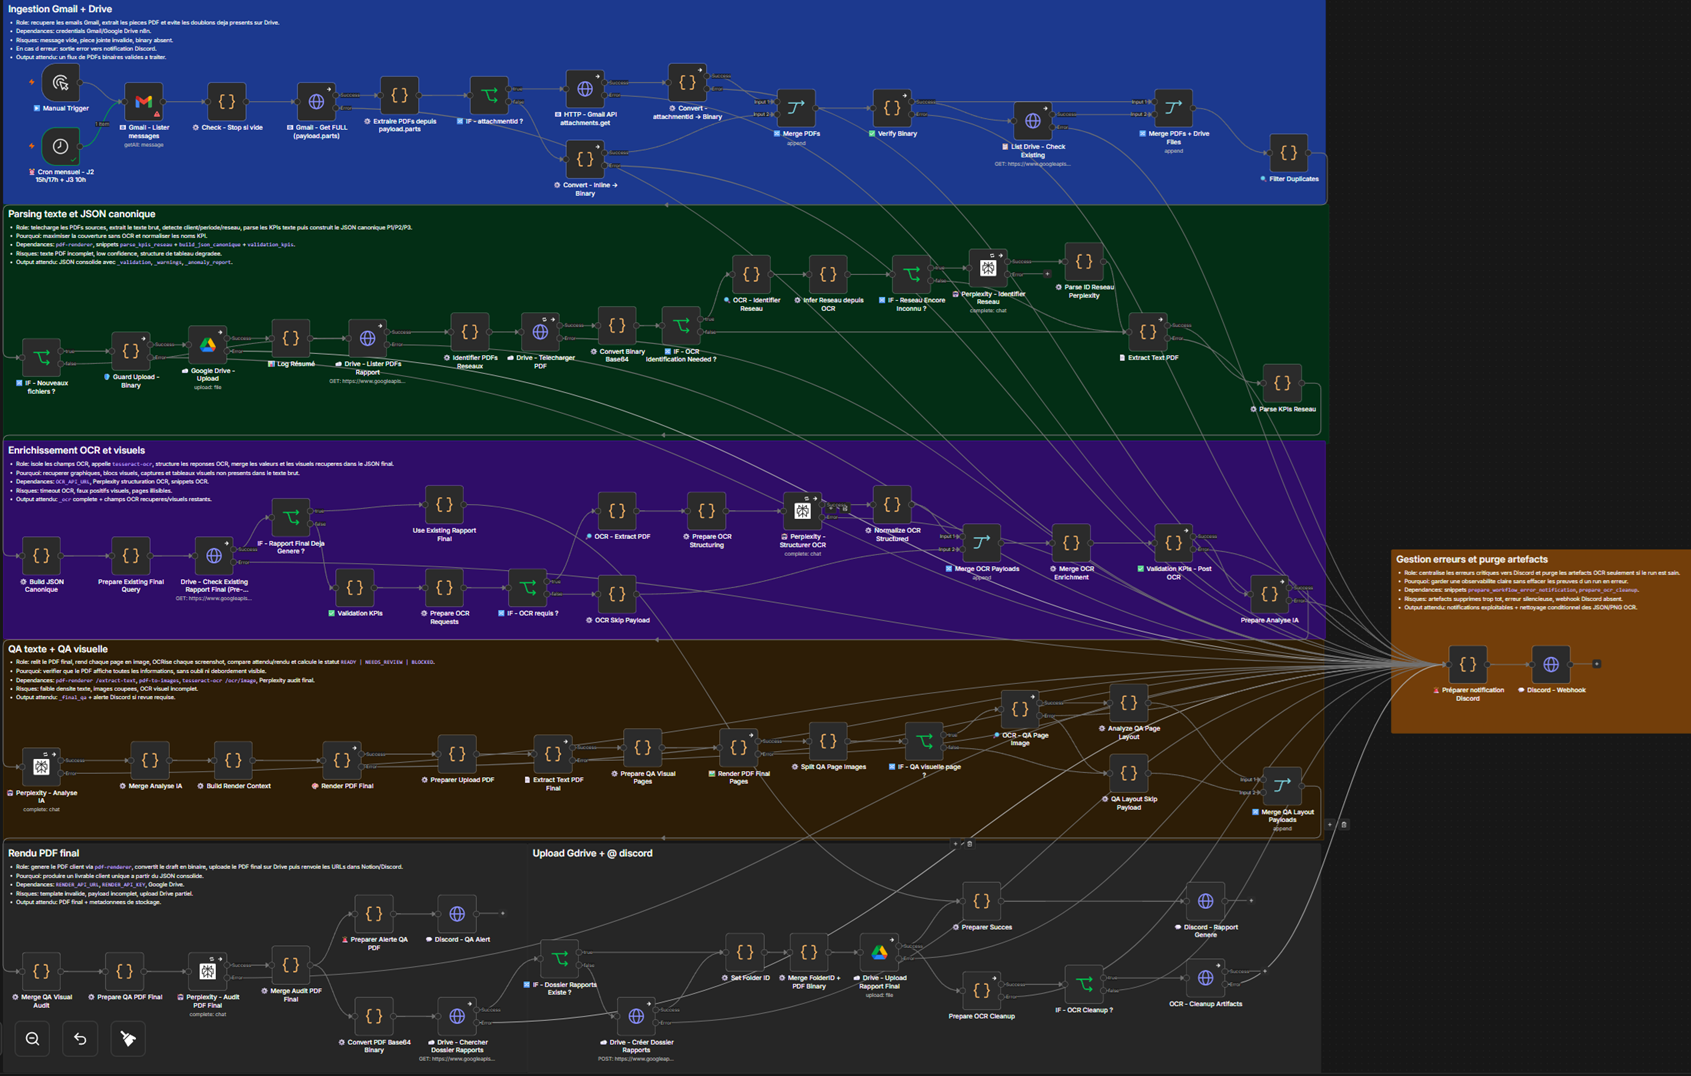Open the Drive - Upload Rapport Final node

(x=879, y=952)
